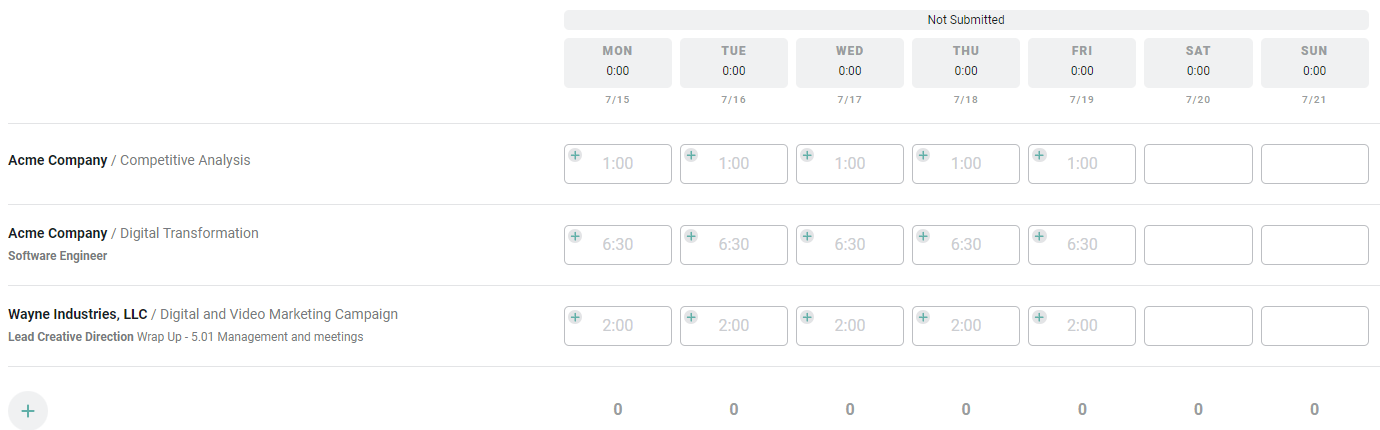Click Friday 6:30 field for Digital Transformation
This screenshot has height=430, width=1380.
coord(1082,245)
